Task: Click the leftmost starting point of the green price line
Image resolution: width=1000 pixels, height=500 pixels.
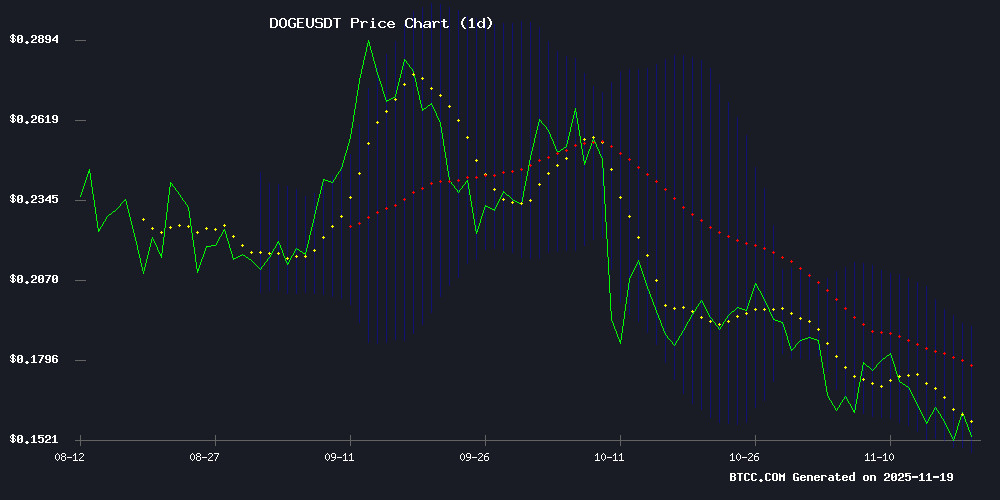Action: (x=80, y=198)
